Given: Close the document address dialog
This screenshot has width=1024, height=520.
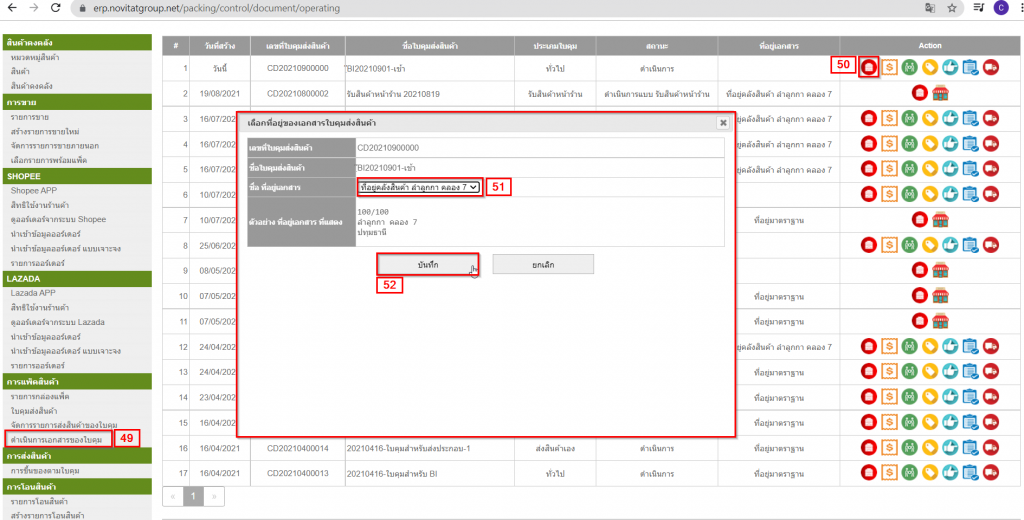Looking at the screenshot, I should click(723, 122).
